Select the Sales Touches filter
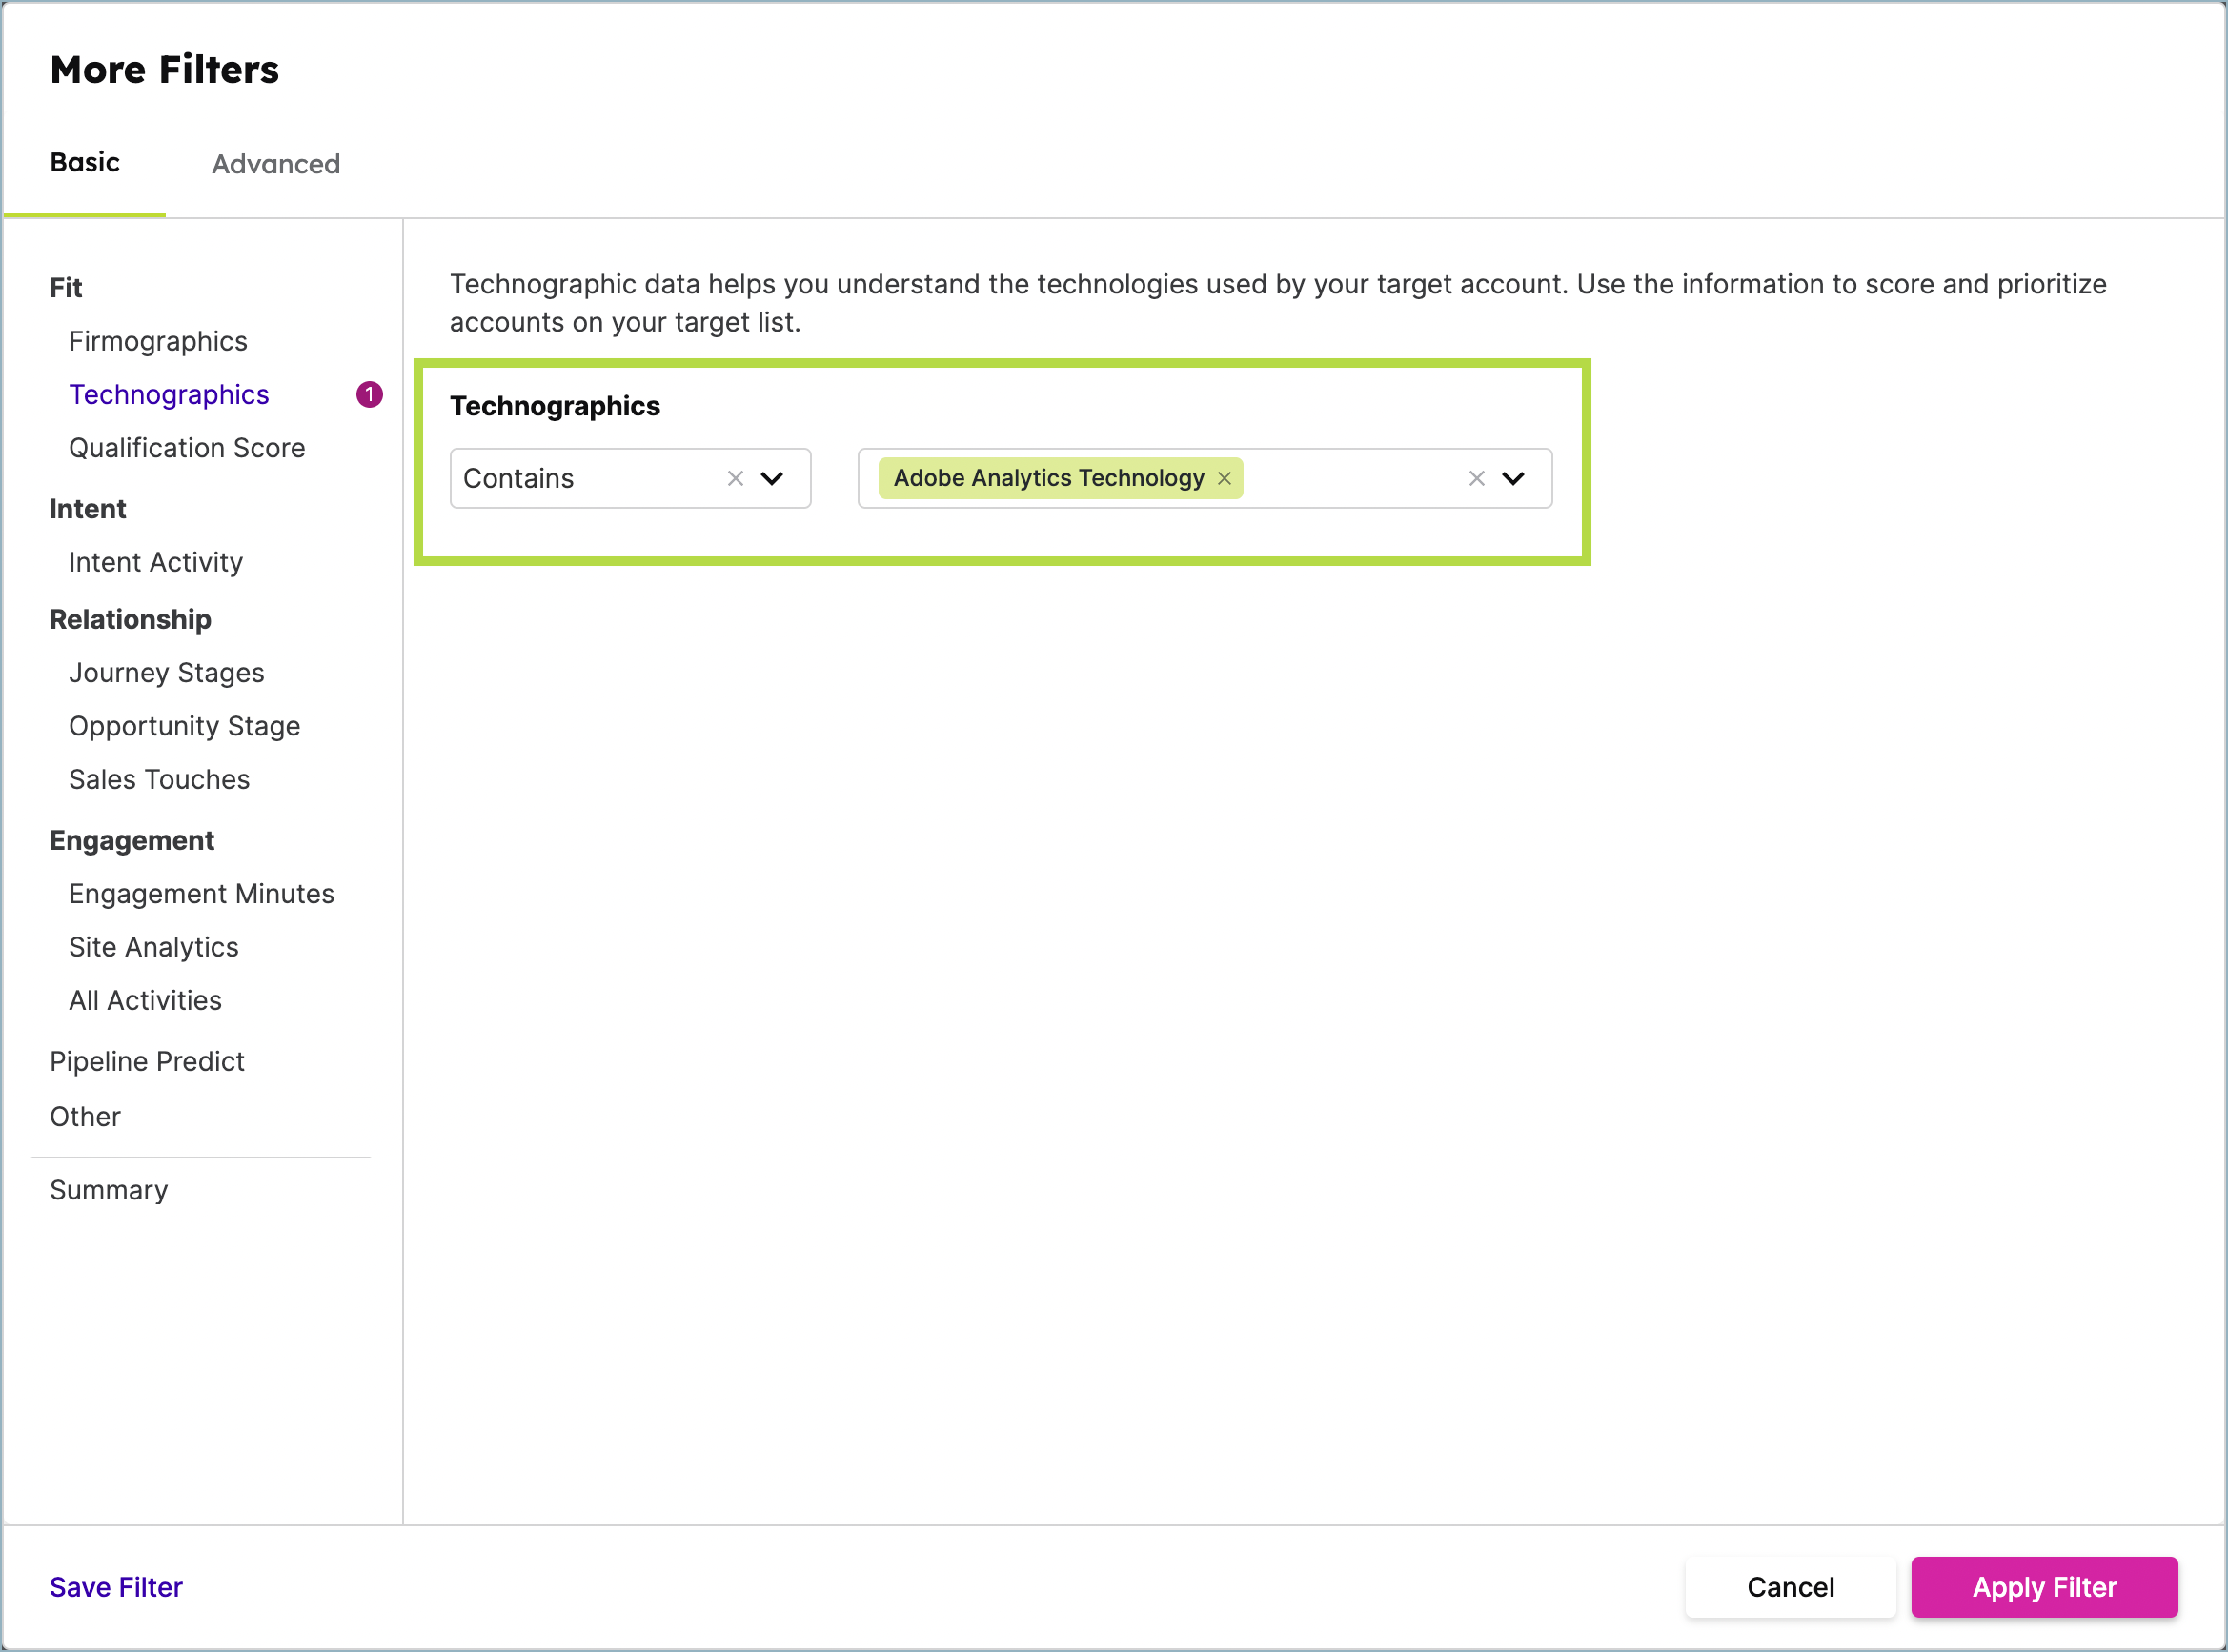Viewport: 2228px width, 1652px height. (x=158, y=779)
